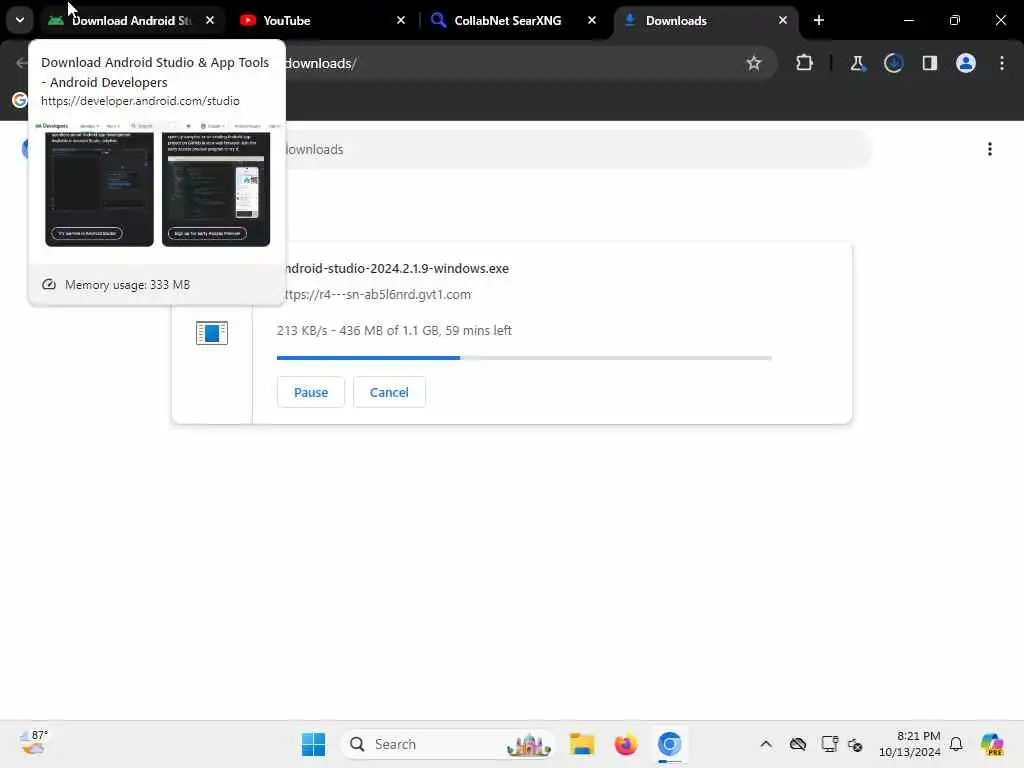Open the disconnected link tray icon
The height and width of the screenshot is (768, 1024).
pyautogui.click(x=856, y=744)
